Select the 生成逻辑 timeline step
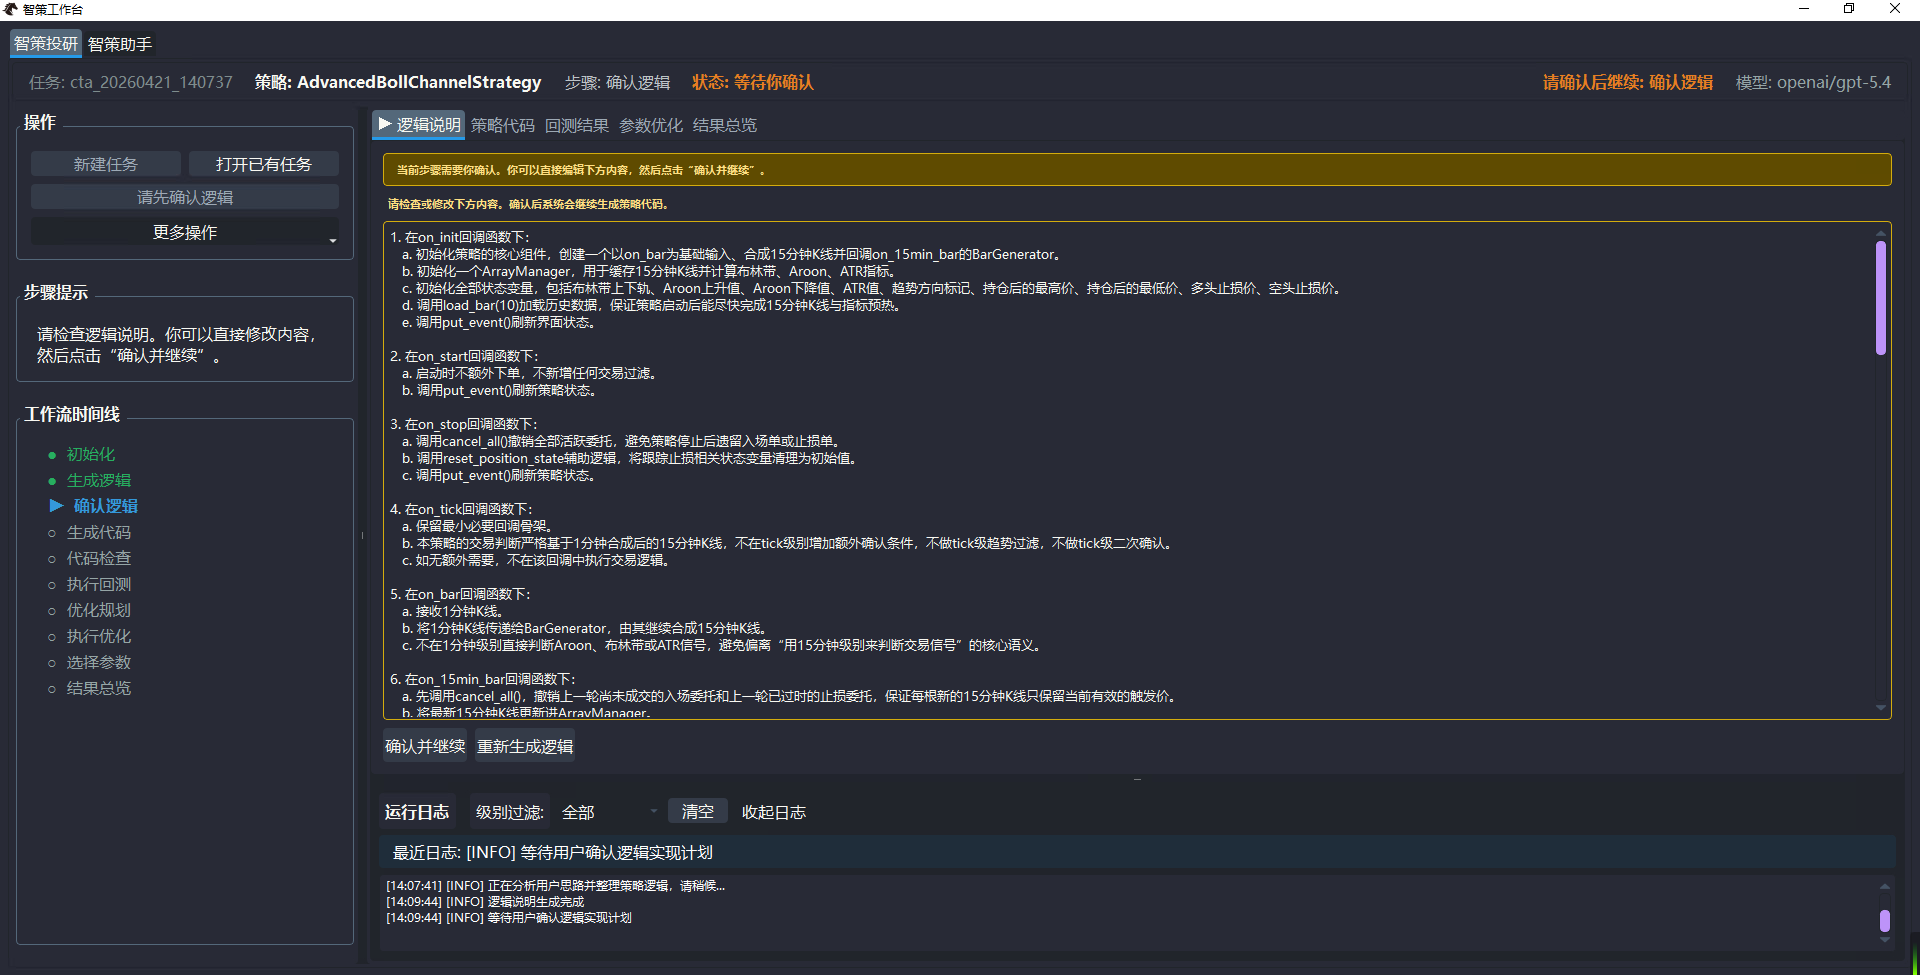This screenshot has height=975, width=1920. click(99, 481)
